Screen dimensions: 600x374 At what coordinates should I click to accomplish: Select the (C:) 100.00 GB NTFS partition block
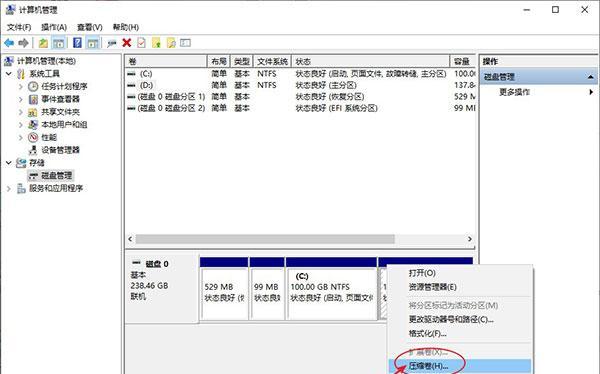point(331,289)
